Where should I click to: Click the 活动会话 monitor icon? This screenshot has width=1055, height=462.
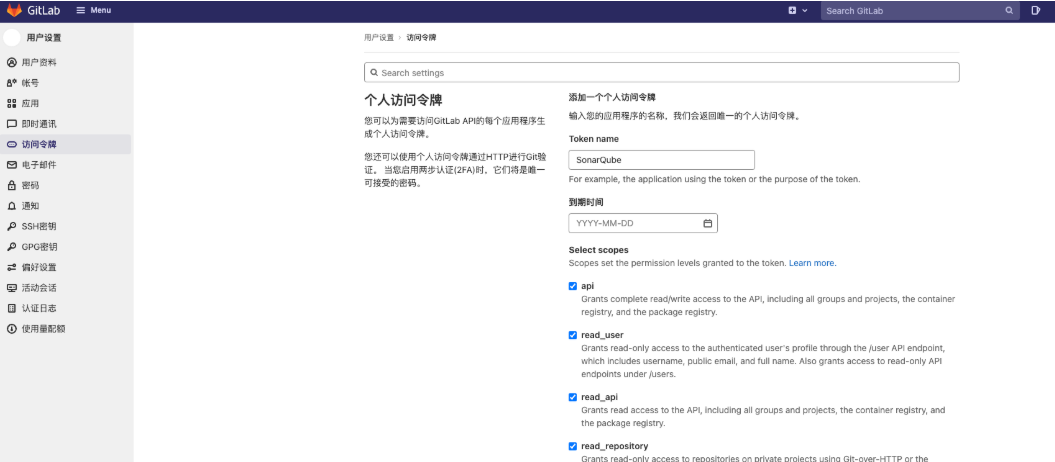tap(11, 288)
